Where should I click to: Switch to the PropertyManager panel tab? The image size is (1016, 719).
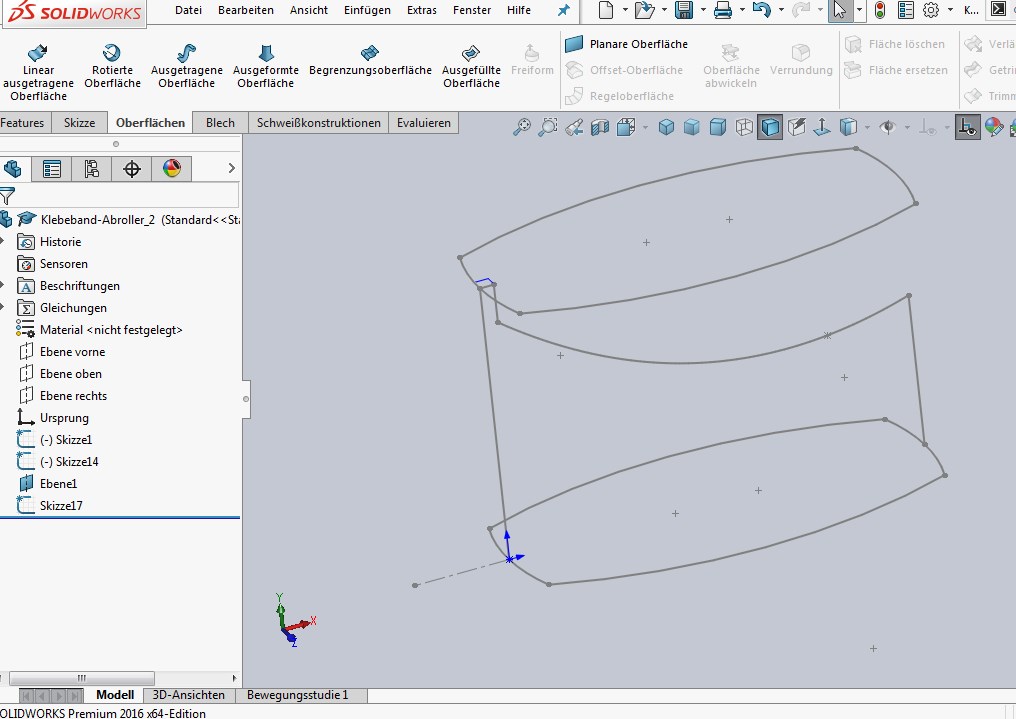52,169
